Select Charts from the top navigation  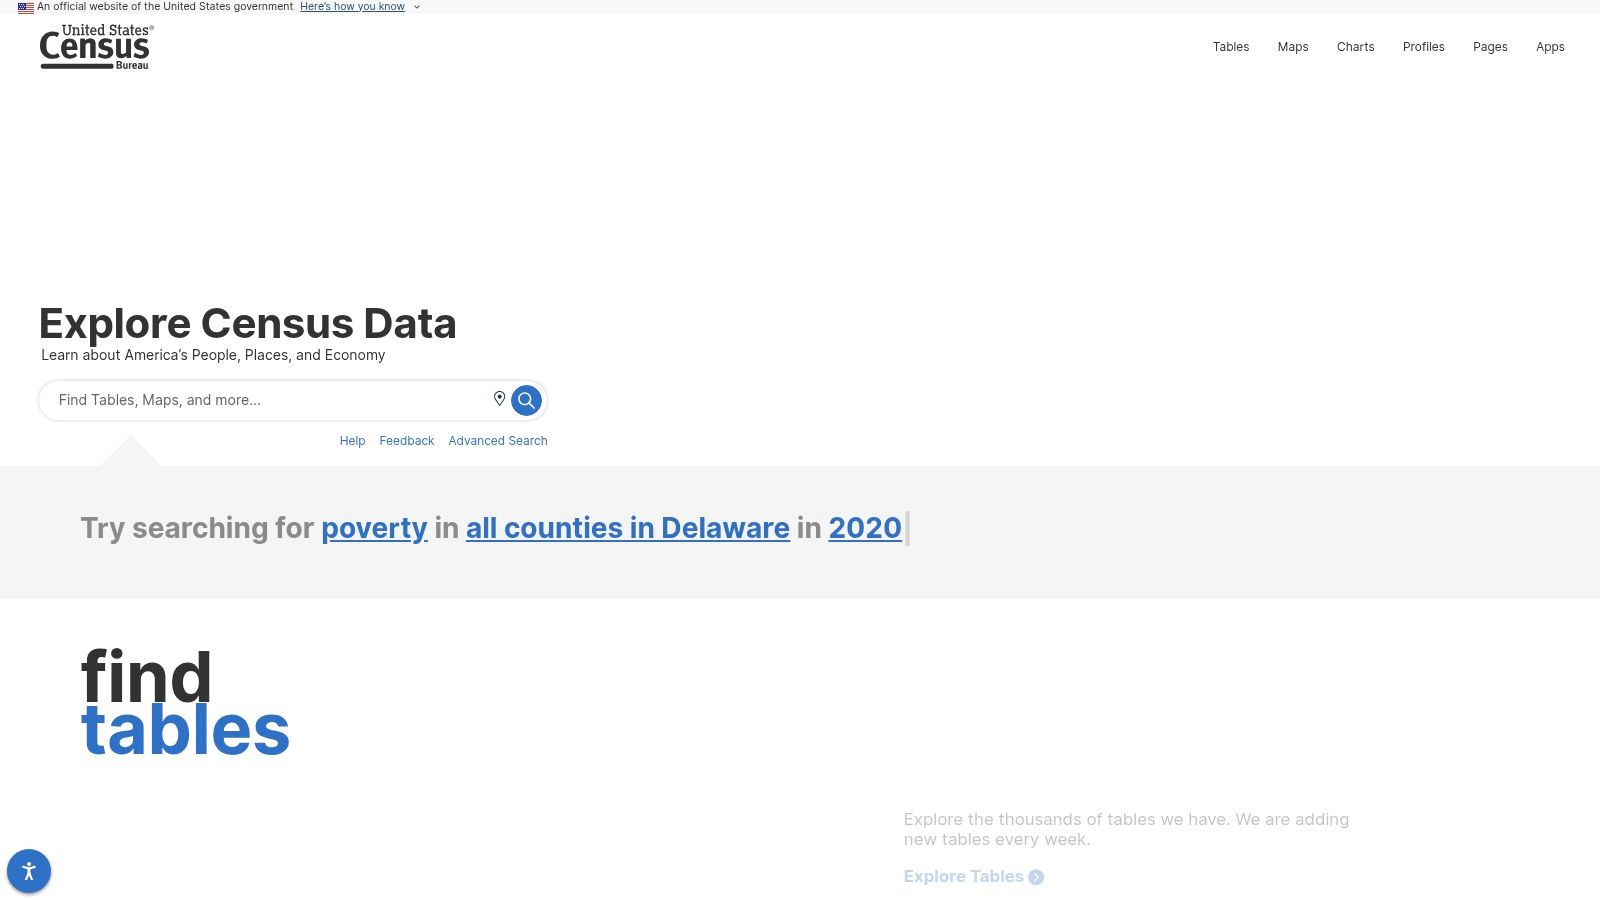point(1355,46)
